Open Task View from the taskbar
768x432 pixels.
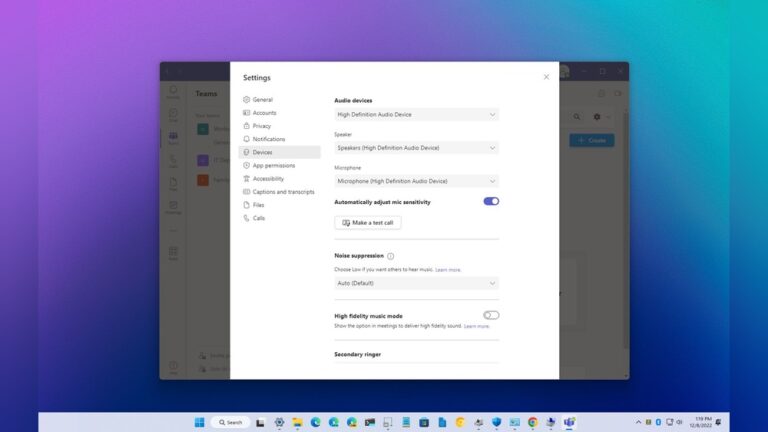pyautogui.click(x=260, y=422)
